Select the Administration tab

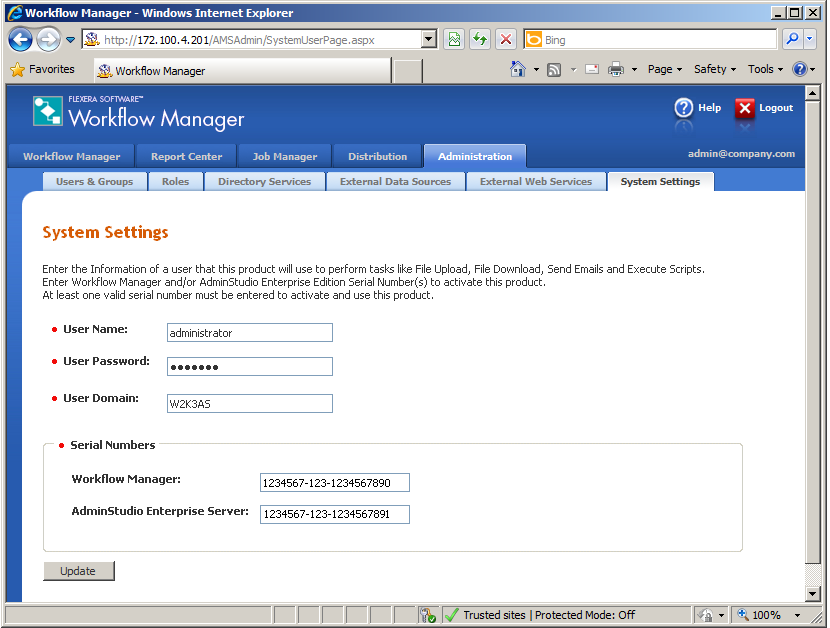[x=475, y=157]
